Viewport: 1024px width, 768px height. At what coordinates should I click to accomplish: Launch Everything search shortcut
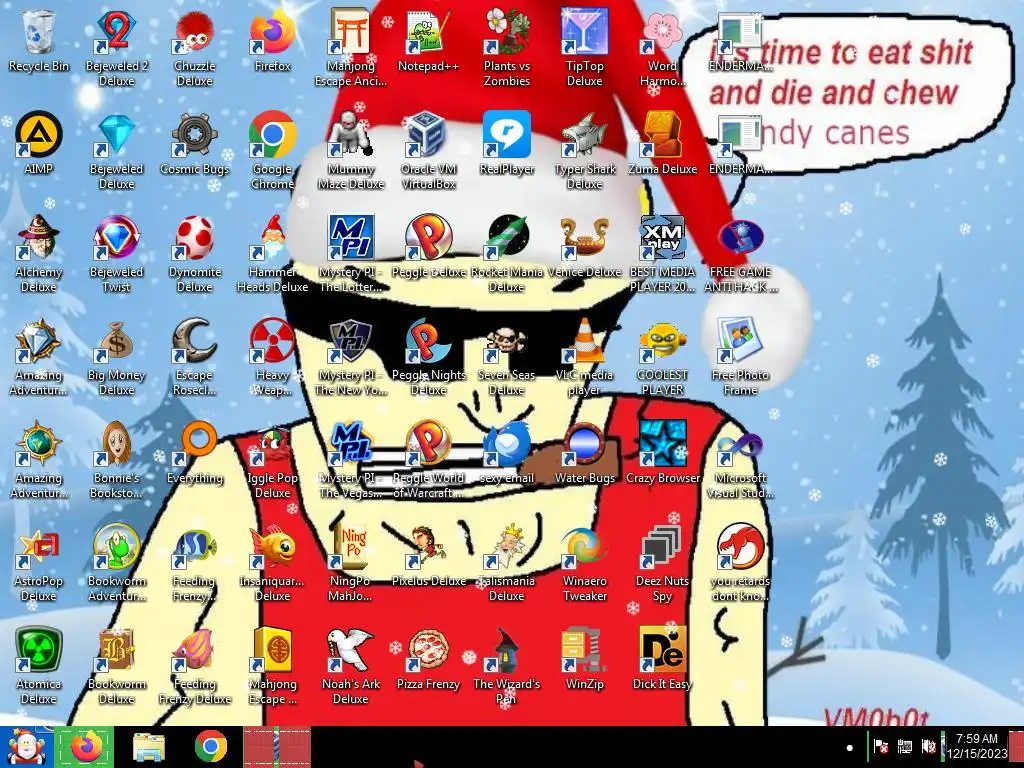click(195, 453)
